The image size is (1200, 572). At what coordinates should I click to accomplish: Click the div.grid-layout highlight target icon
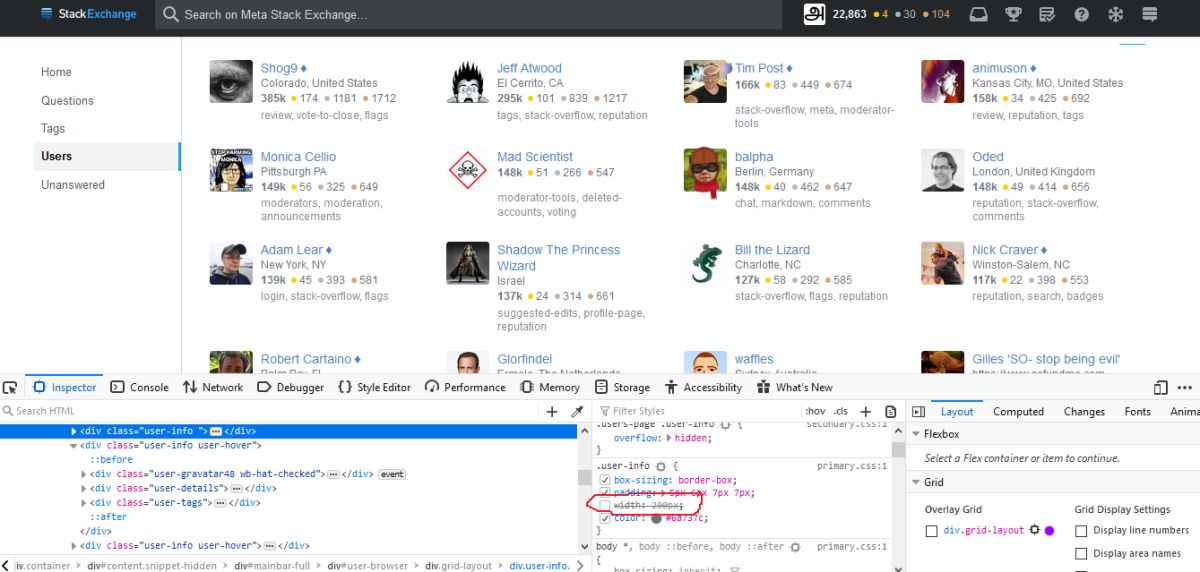coord(1034,530)
